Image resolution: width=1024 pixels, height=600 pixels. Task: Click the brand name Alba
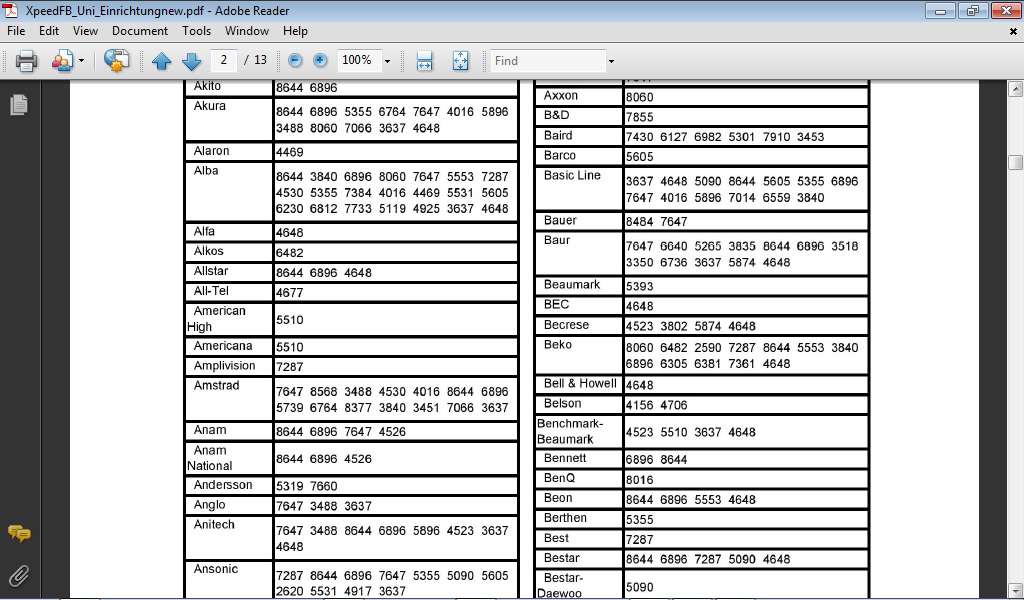pyautogui.click(x=206, y=171)
